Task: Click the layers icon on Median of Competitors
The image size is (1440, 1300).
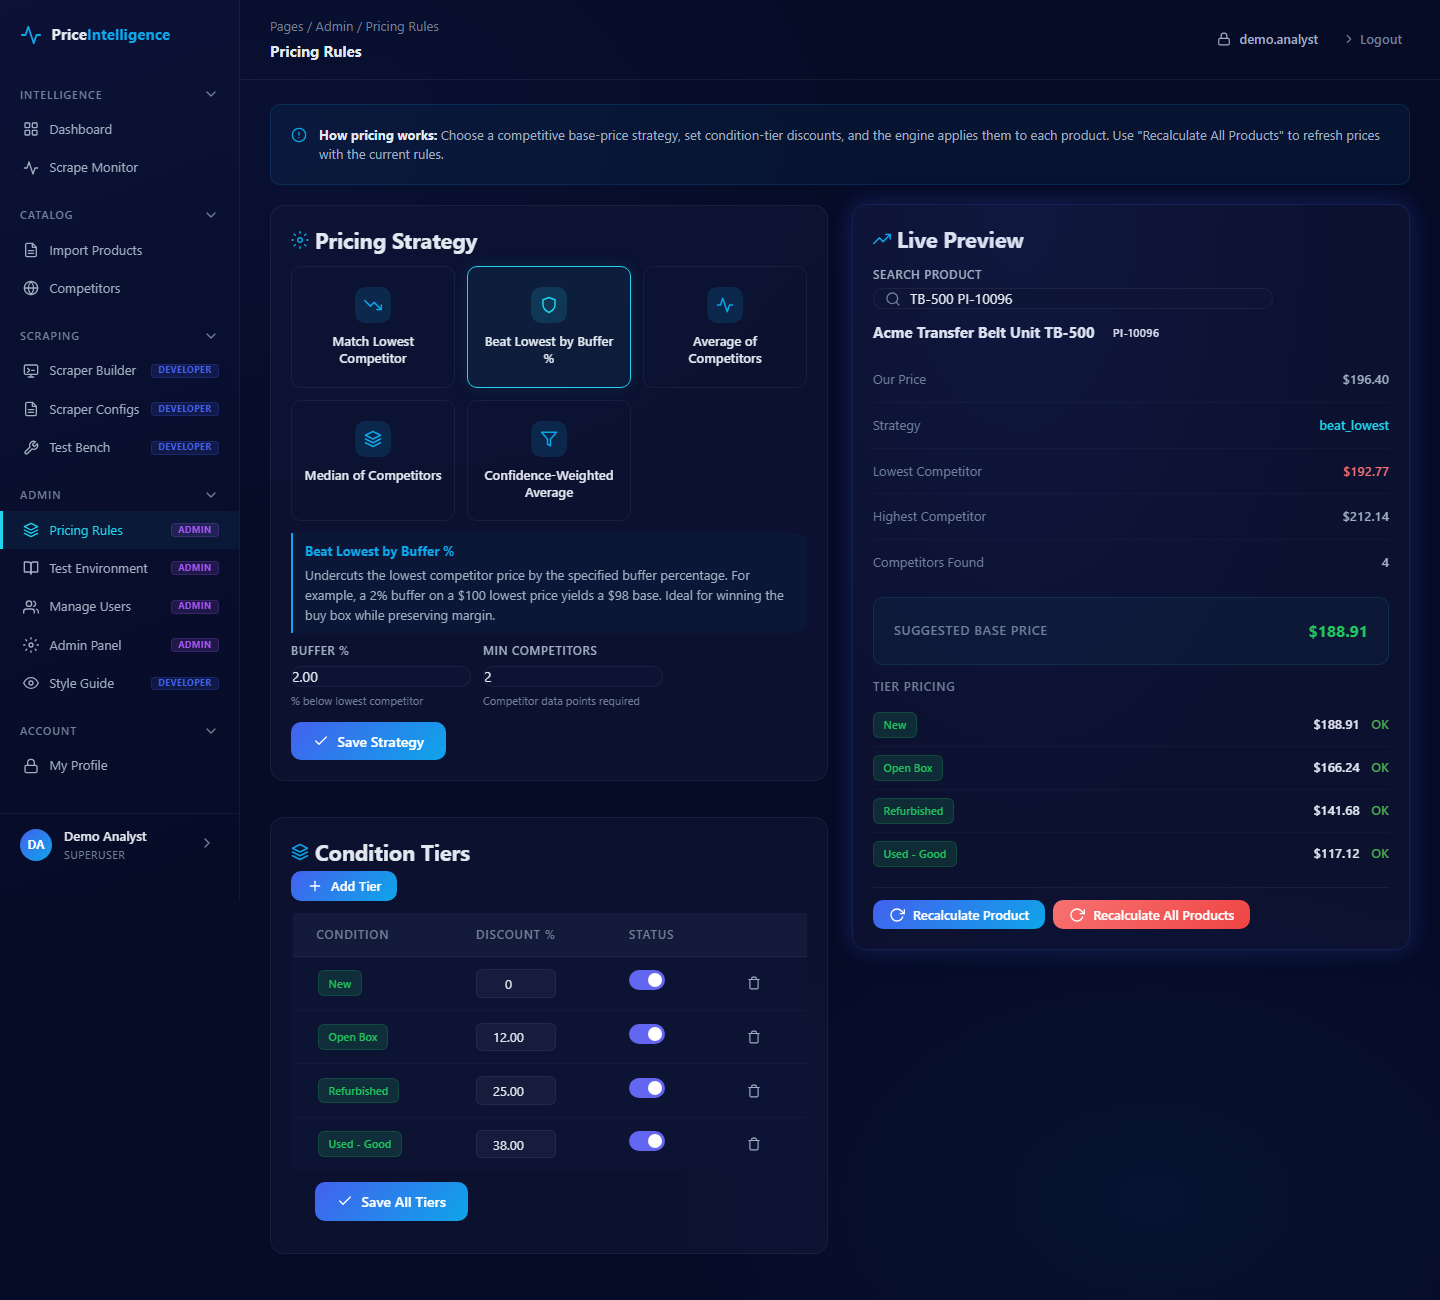Action: (373, 439)
